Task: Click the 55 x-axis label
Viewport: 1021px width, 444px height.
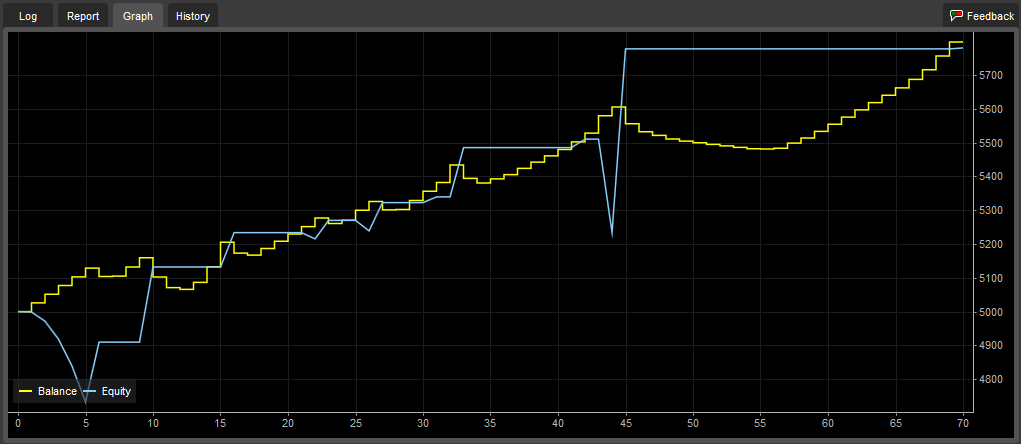Action: click(761, 423)
